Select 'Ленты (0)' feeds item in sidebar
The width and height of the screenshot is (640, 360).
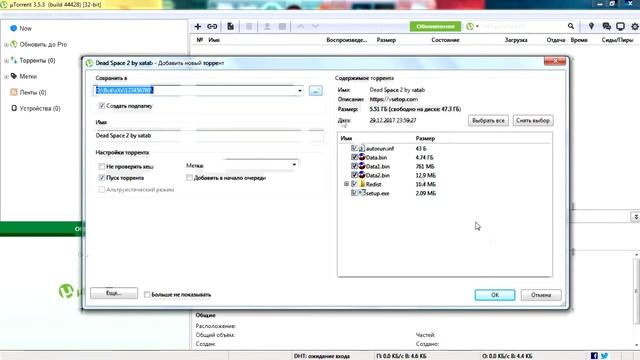[33, 92]
